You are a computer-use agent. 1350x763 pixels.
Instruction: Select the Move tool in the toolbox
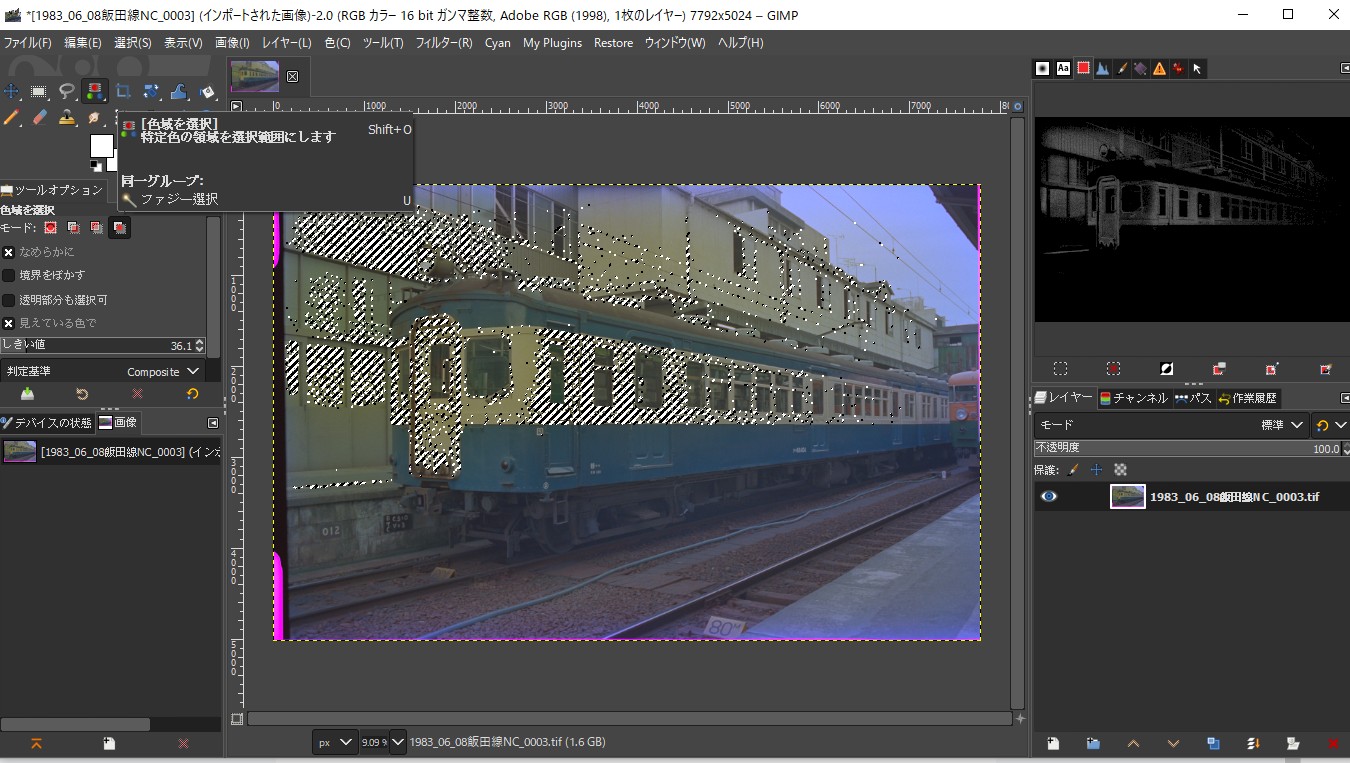tap(11, 91)
